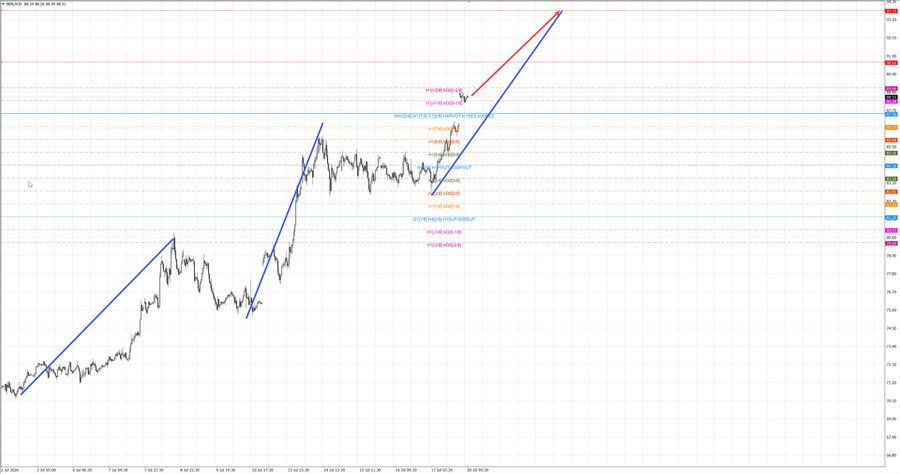Select the H1[+1/8] M30[+1/8] level label
Image resolution: width=900 pixels, height=474 pixels.
[444, 103]
